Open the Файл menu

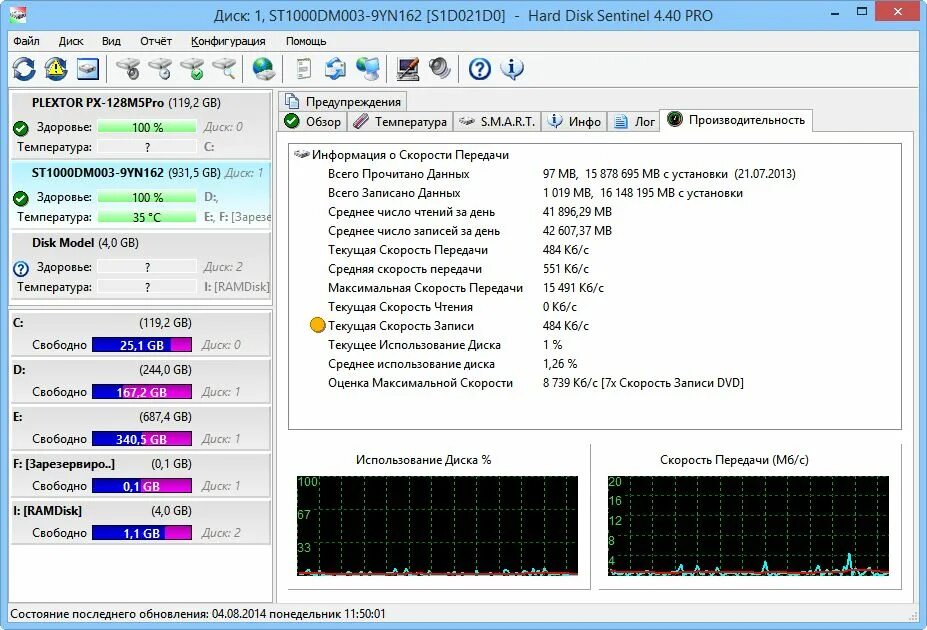click(x=26, y=41)
